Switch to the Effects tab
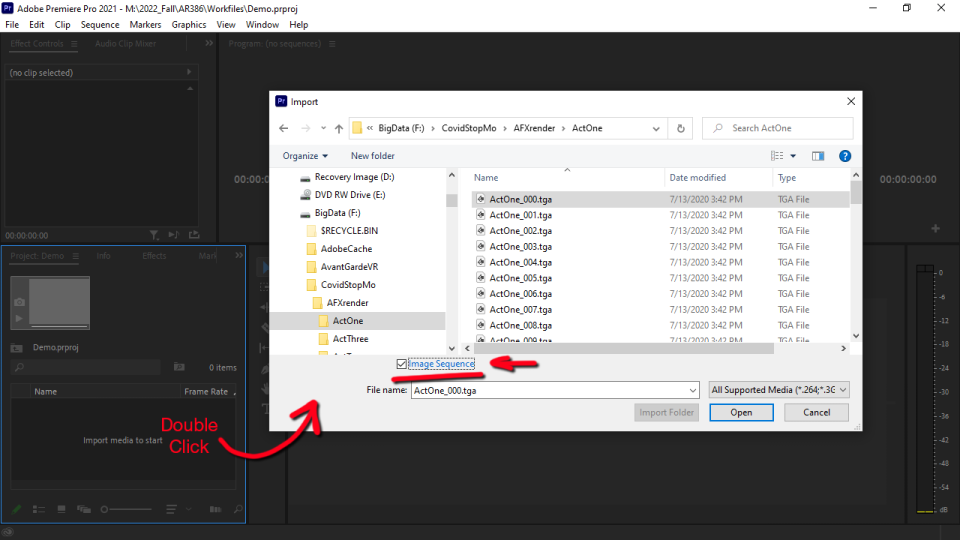 (154, 256)
